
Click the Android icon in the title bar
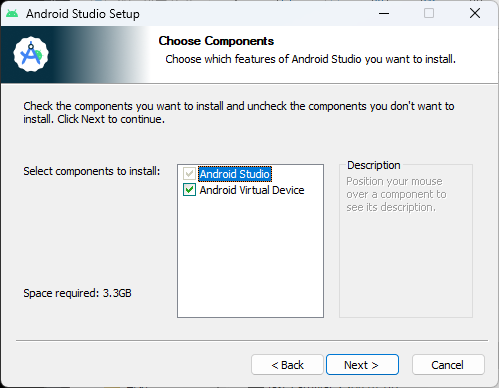point(12,14)
